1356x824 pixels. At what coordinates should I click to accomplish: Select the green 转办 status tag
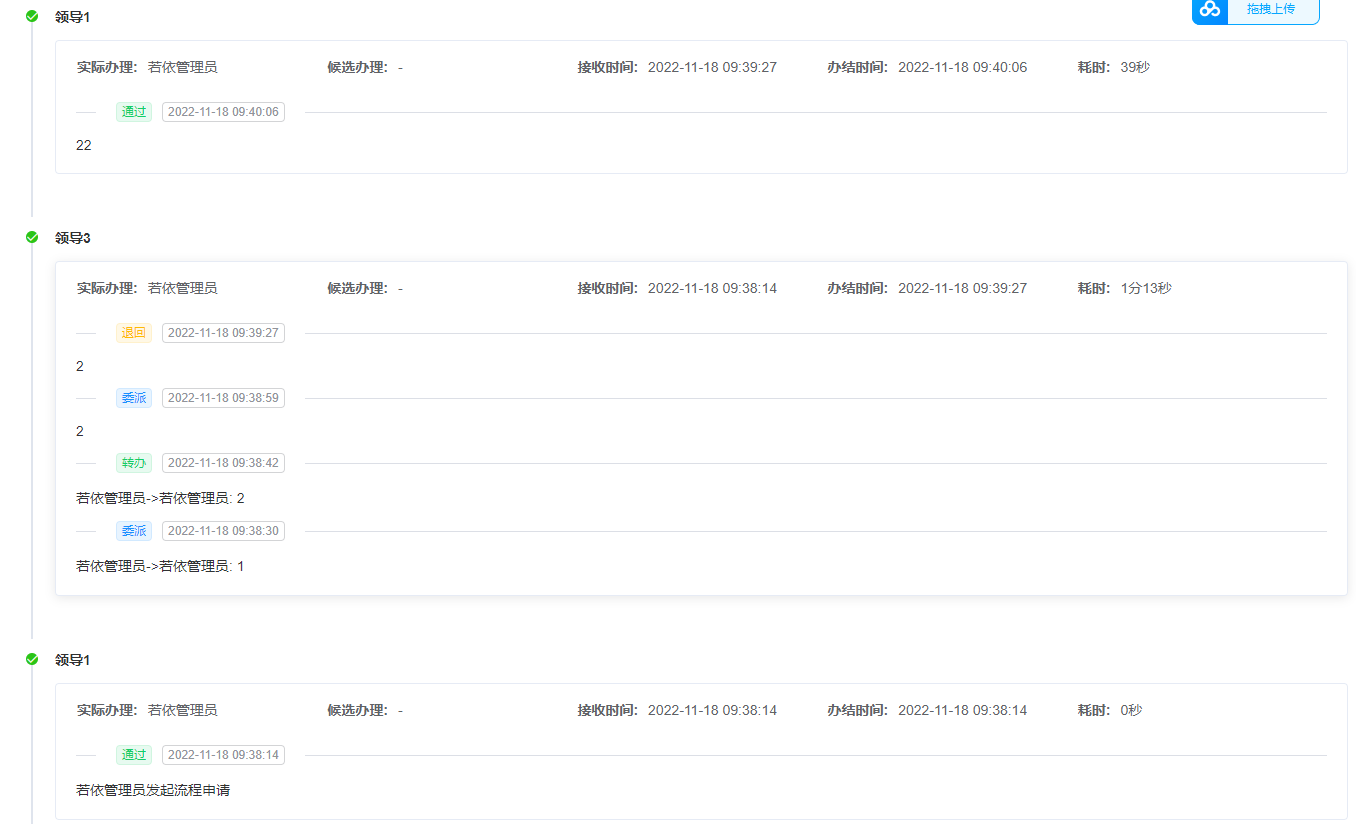pyautogui.click(x=134, y=463)
